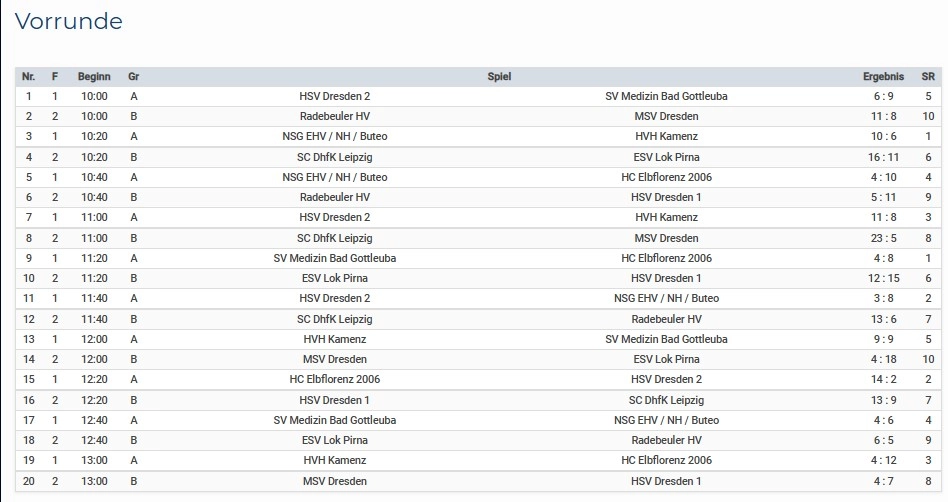The width and height of the screenshot is (948, 502).
Task: Click result 9 : 9
Action: pyautogui.click(x=883, y=339)
